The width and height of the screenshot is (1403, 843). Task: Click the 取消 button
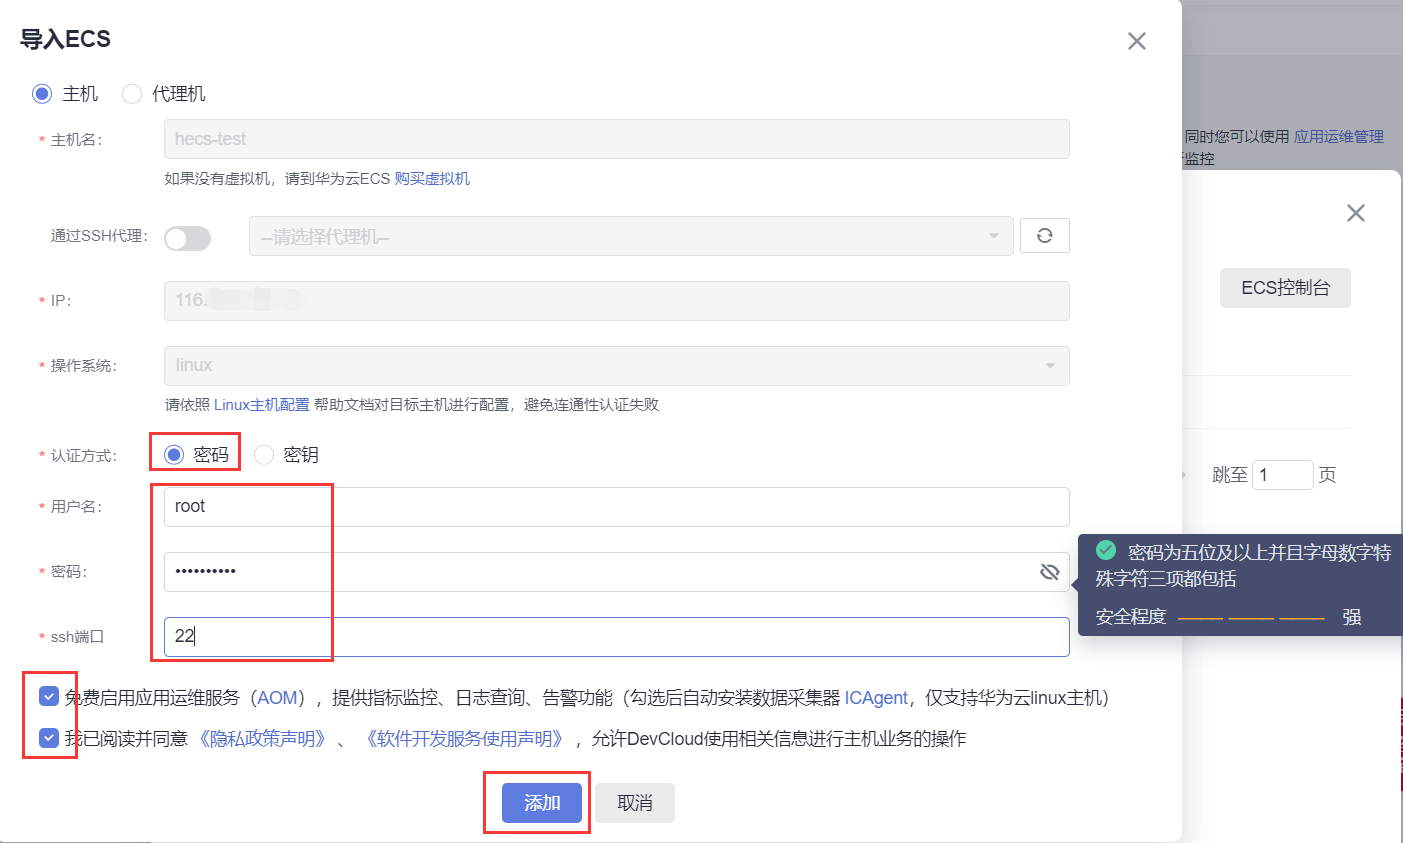pos(634,802)
